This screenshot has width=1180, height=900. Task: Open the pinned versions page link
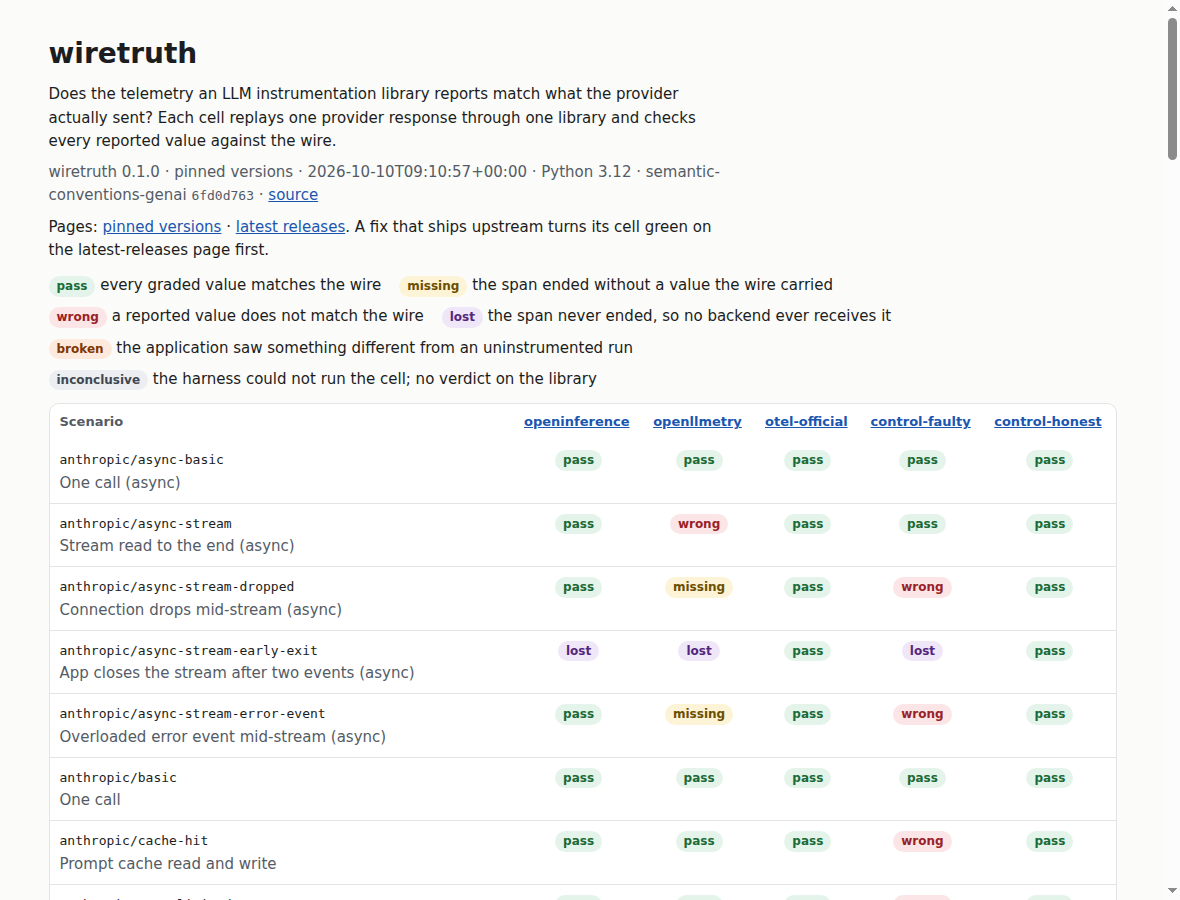(x=162, y=227)
